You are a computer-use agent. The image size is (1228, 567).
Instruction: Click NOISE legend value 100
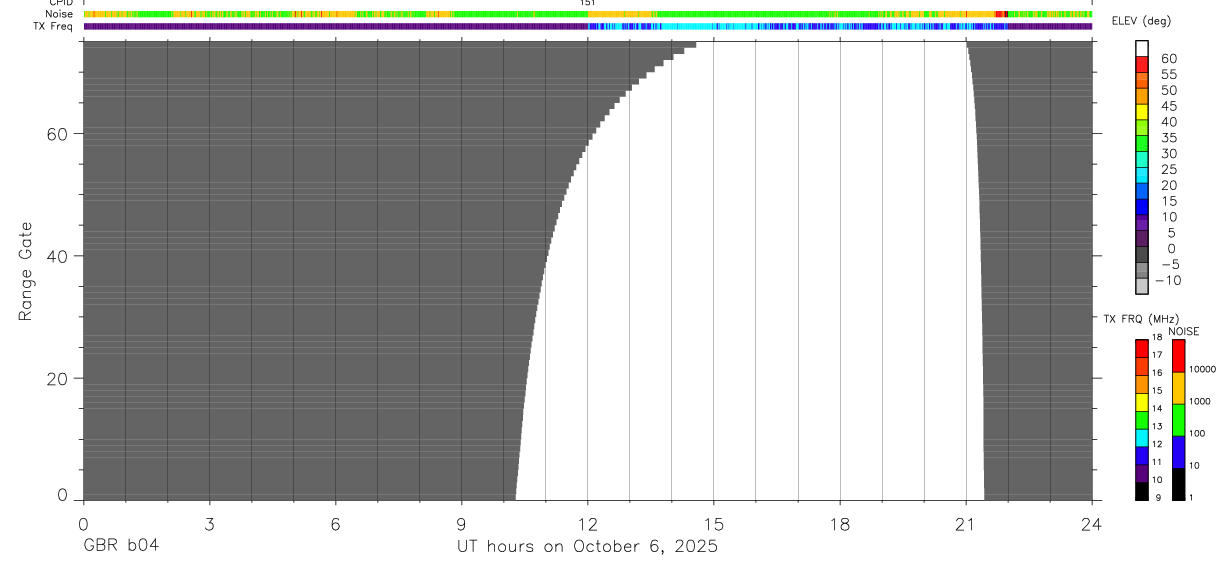(1196, 434)
